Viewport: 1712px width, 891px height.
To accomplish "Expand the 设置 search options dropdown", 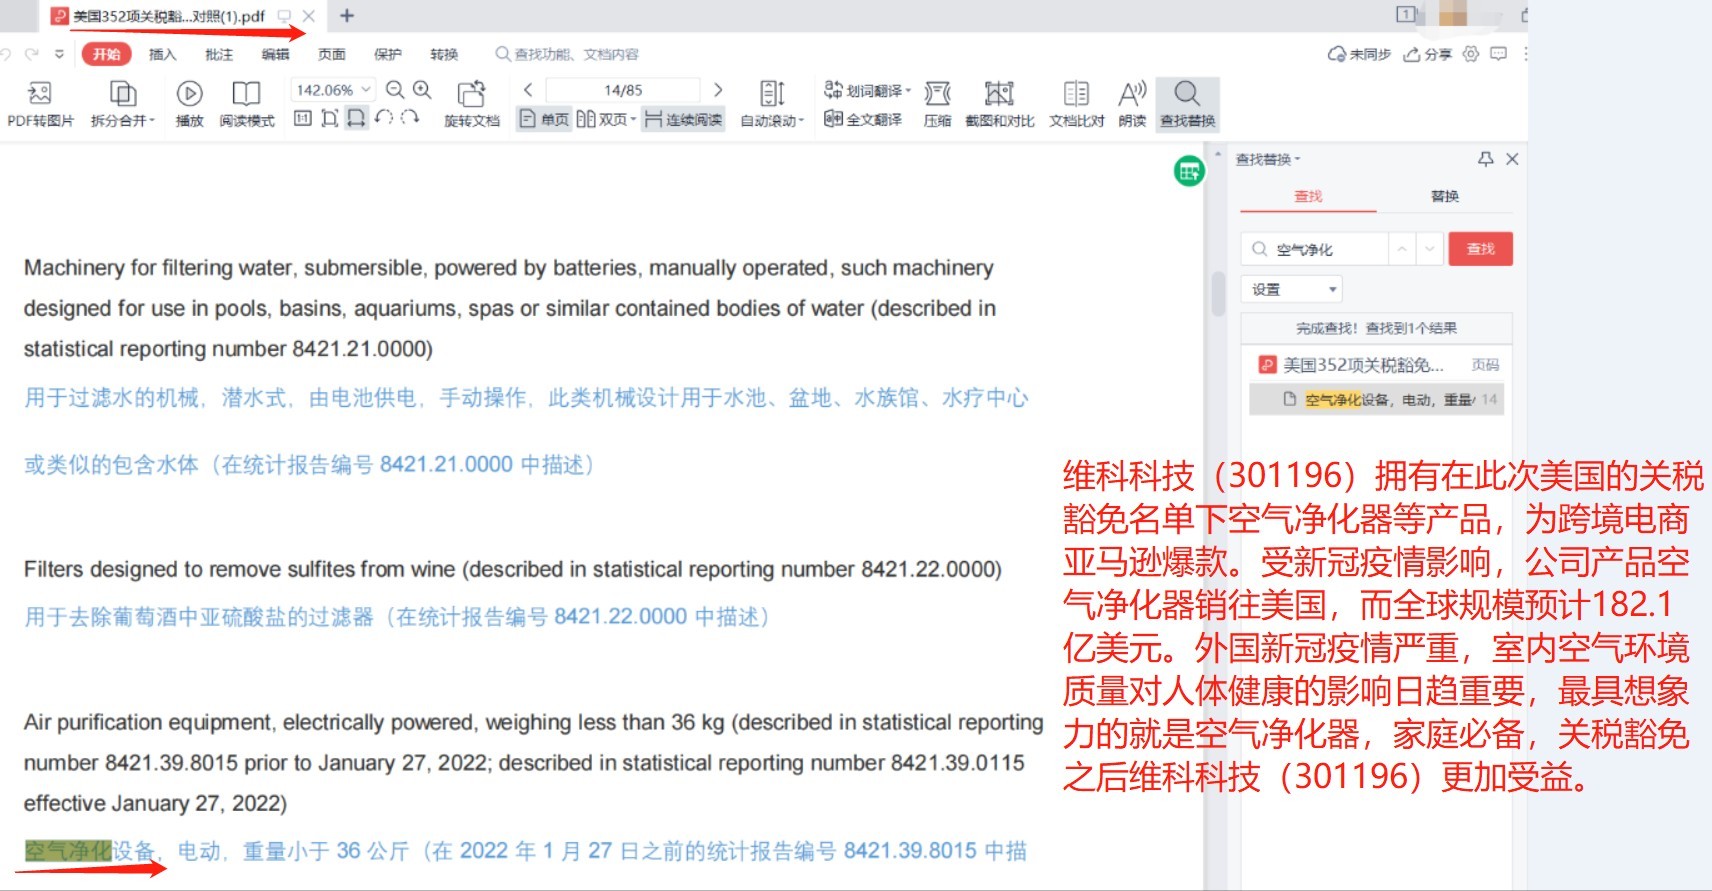I will pos(1292,289).
